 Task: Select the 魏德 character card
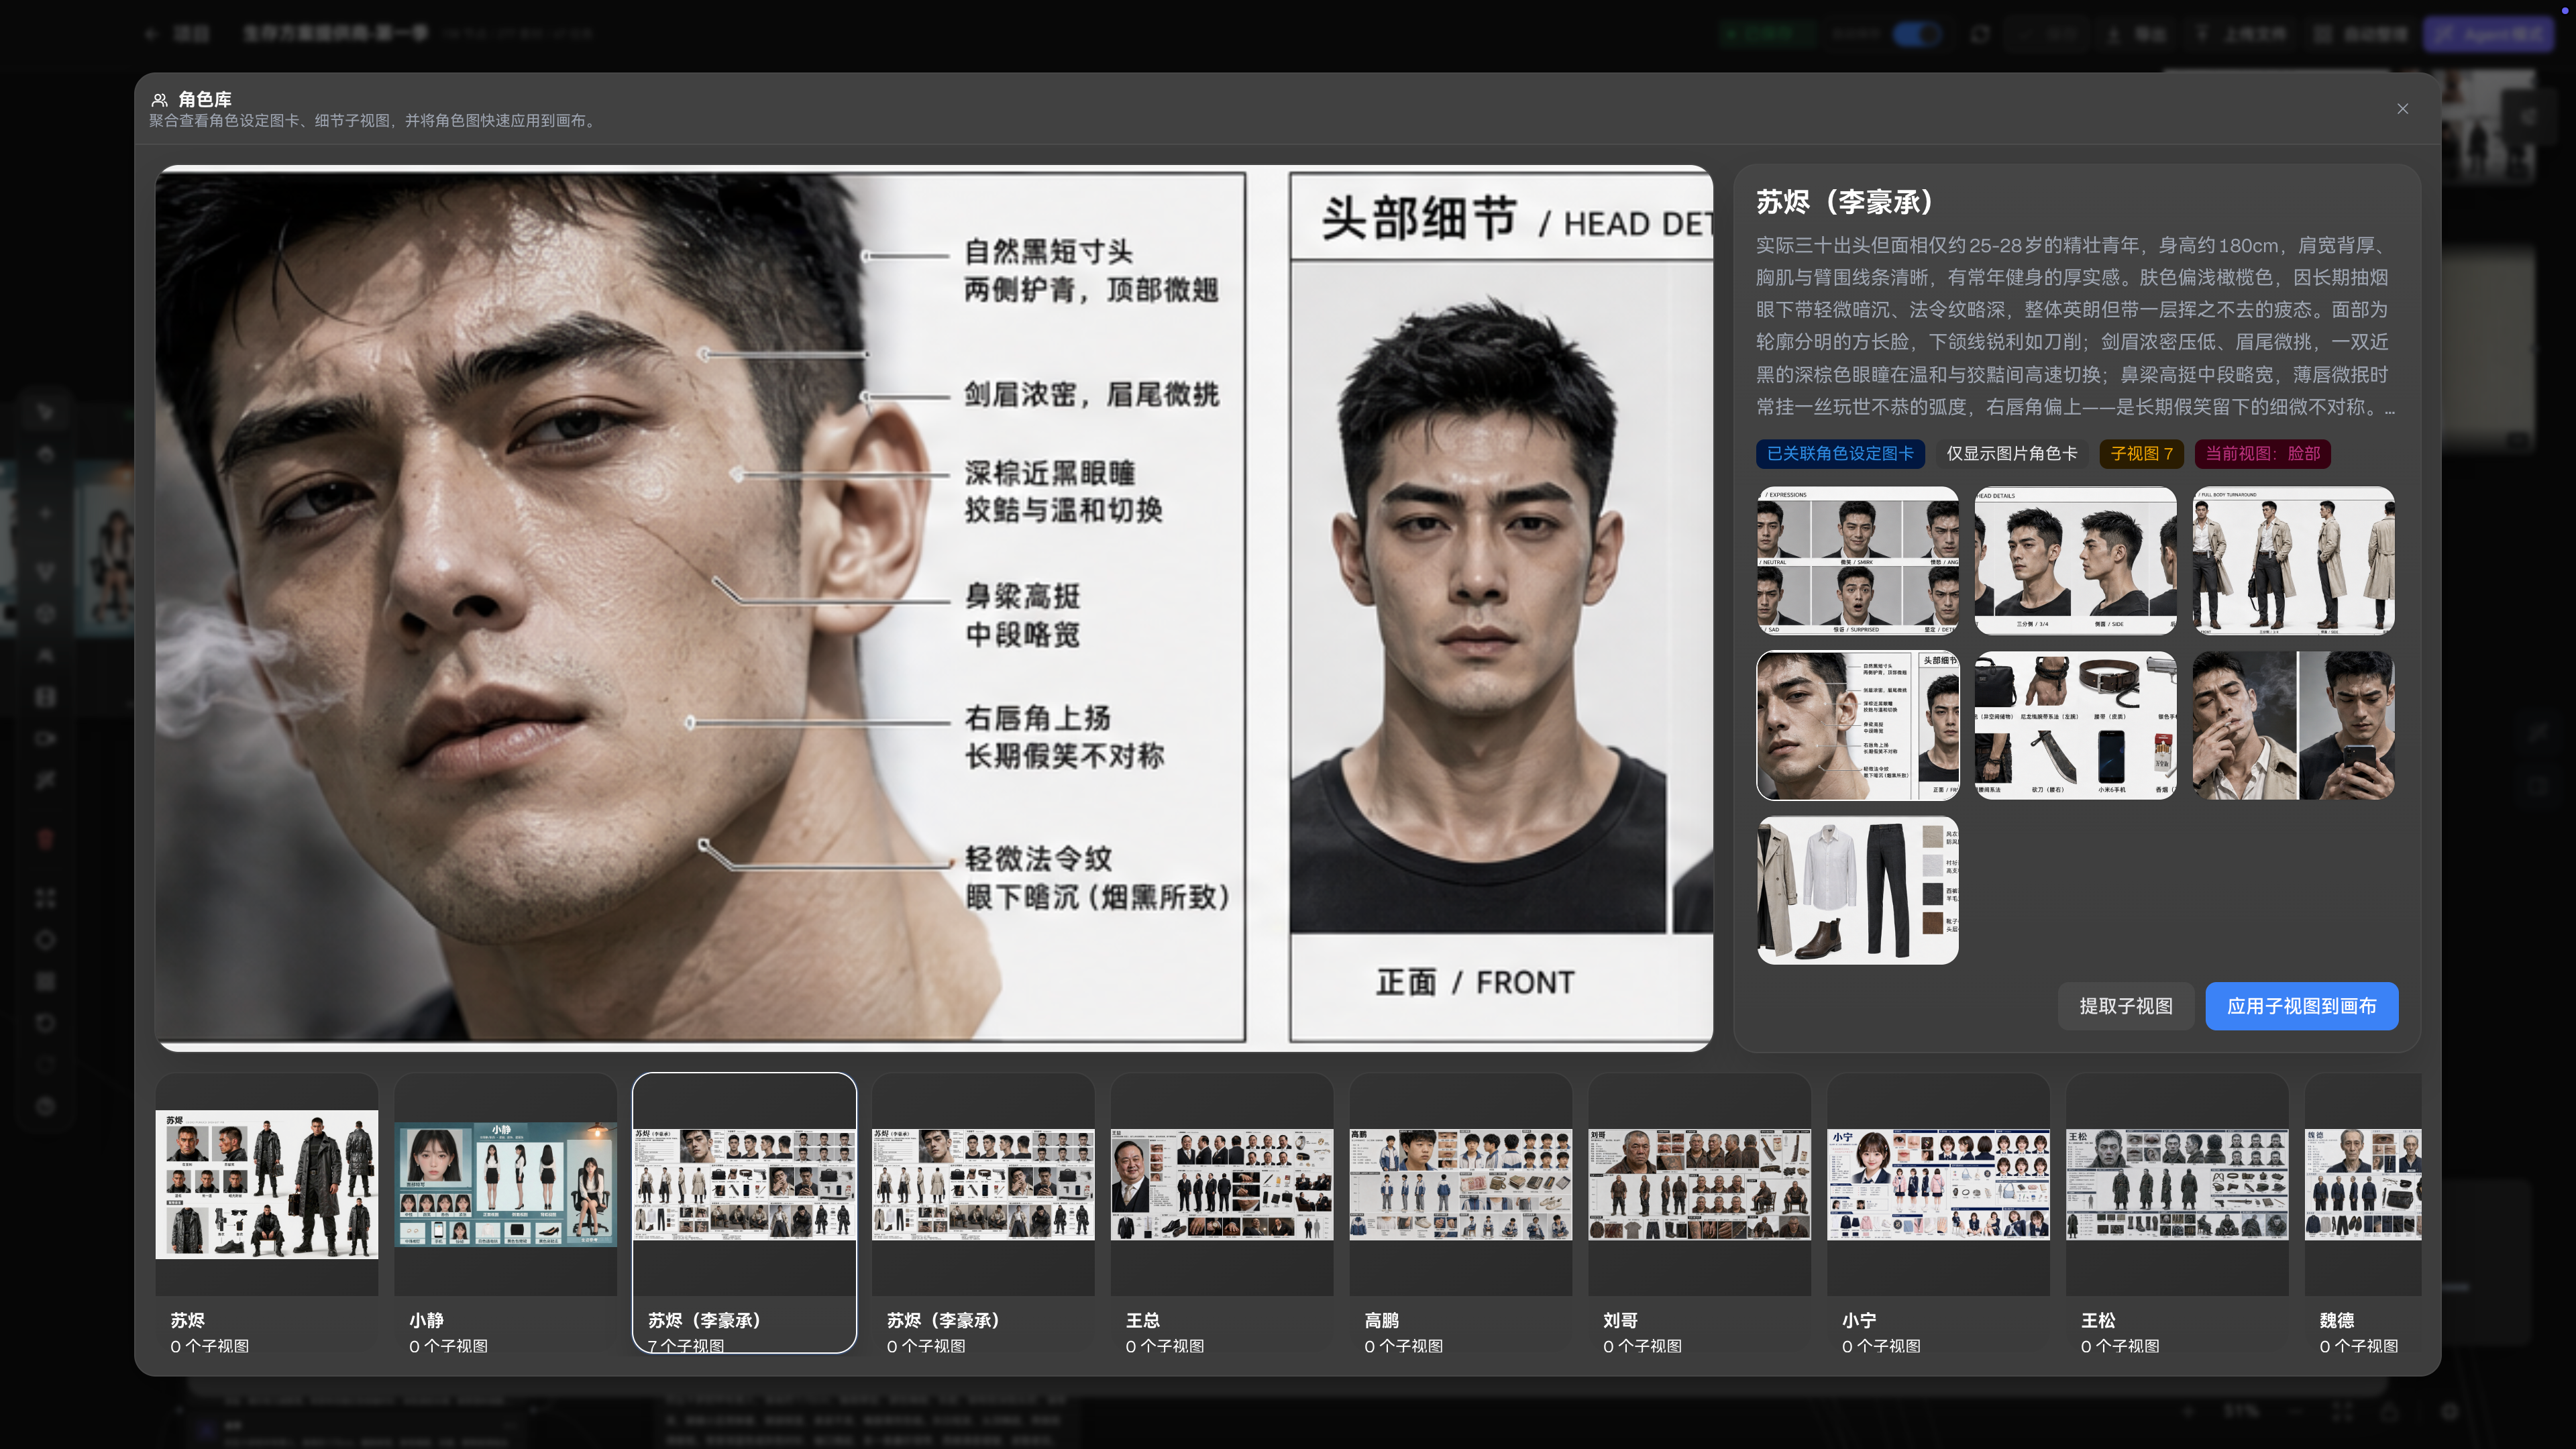(x=2363, y=1213)
